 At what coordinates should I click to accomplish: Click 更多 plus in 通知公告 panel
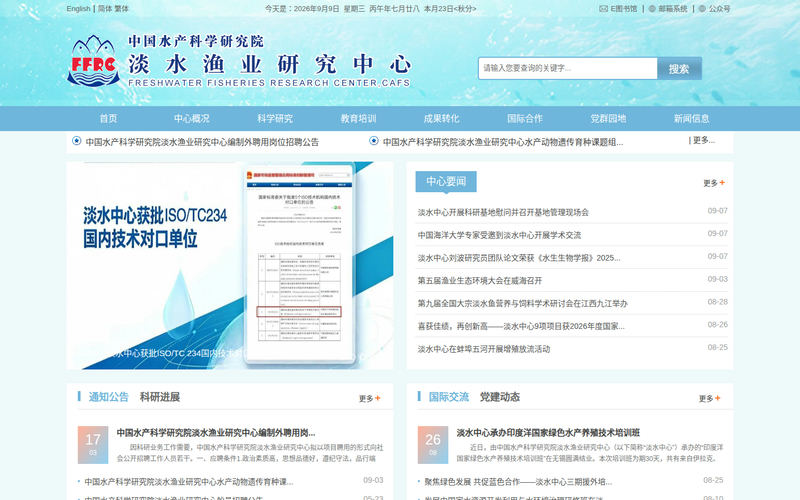click(369, 398)
